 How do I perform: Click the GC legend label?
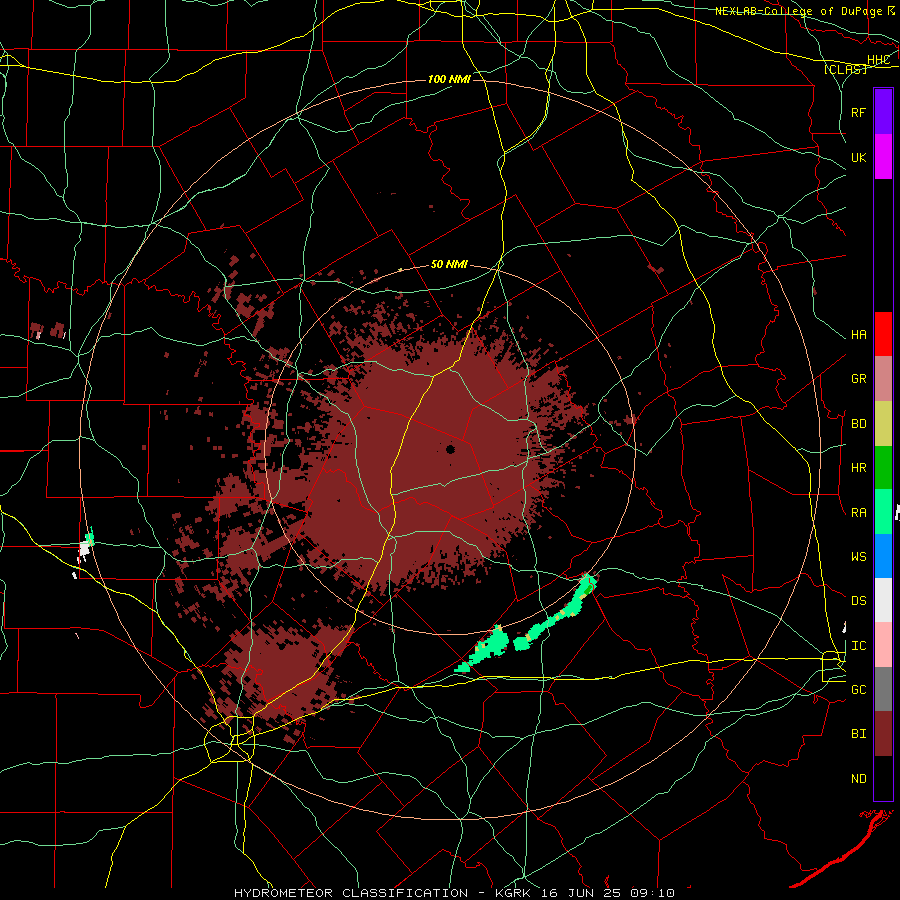pos(858,689)
